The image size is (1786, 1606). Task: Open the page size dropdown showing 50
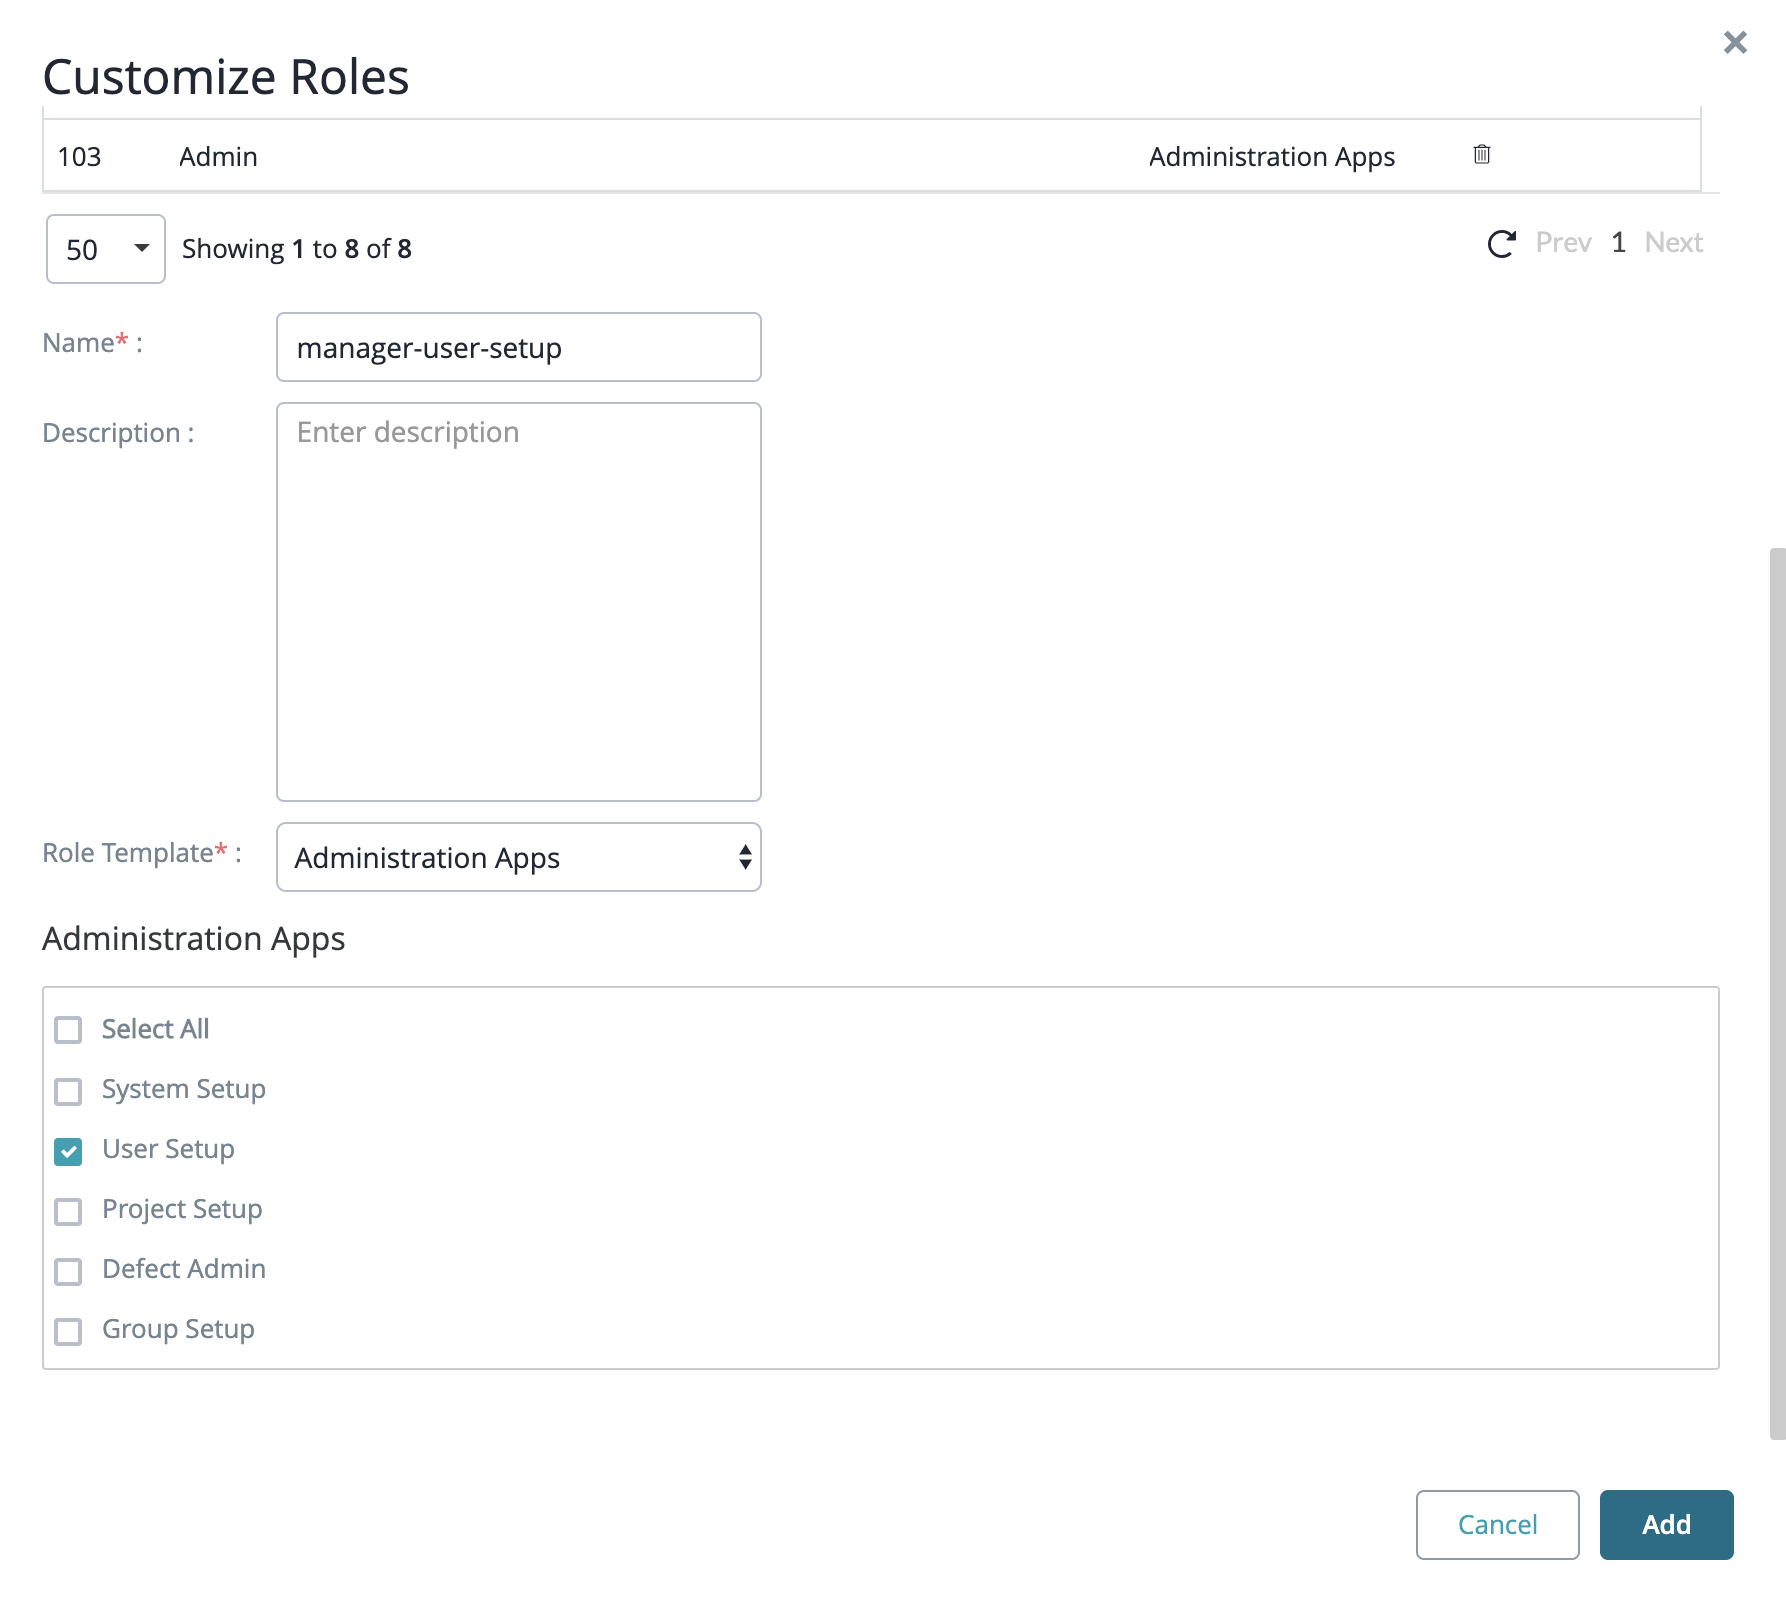pos(105,249)
